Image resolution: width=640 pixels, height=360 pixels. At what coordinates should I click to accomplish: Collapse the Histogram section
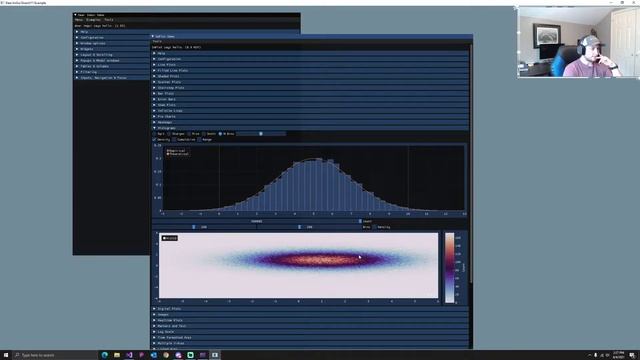(x=311, y=128)
